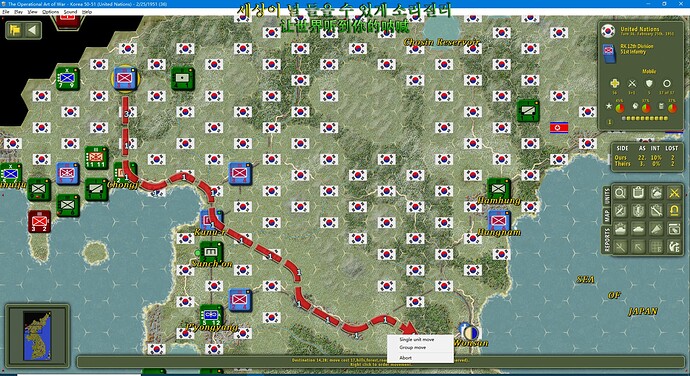
Task: Open the Play menu
Action: pos(18,12)
